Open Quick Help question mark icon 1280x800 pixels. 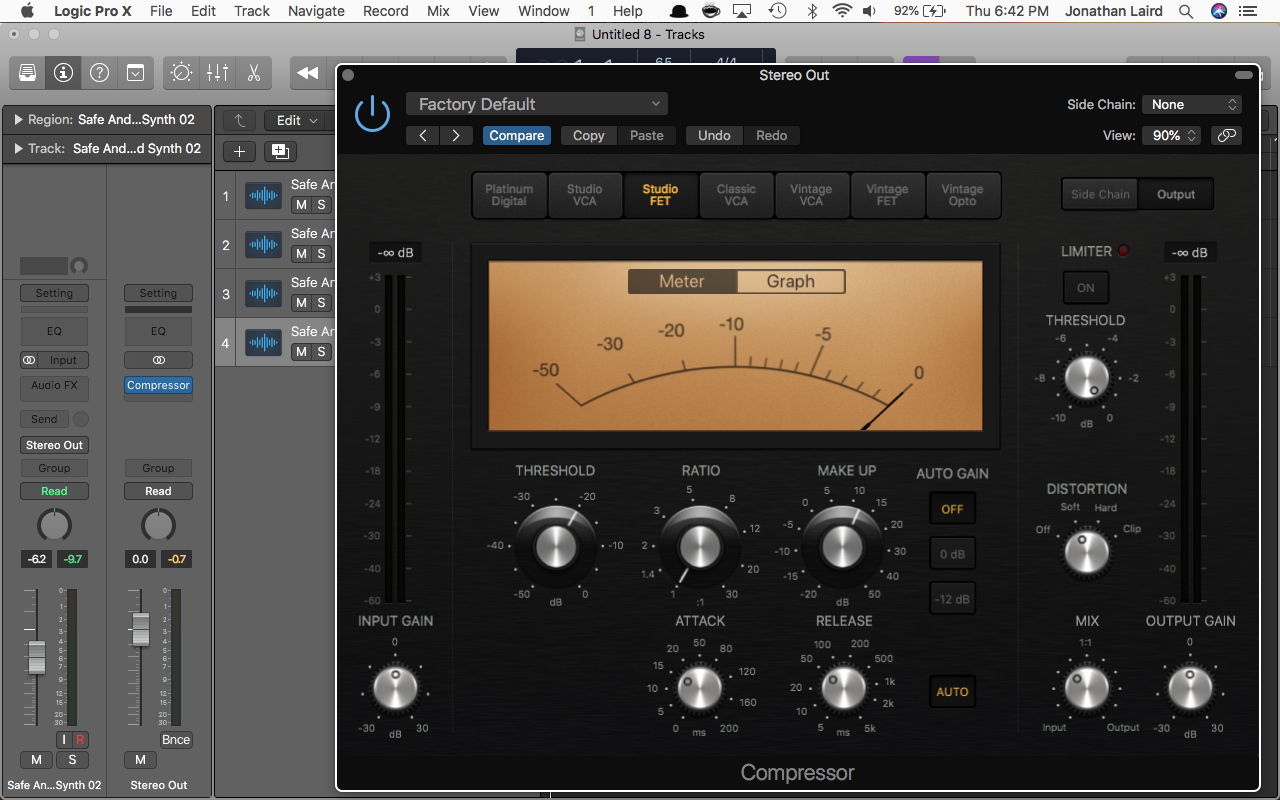(x=99, y=73)
